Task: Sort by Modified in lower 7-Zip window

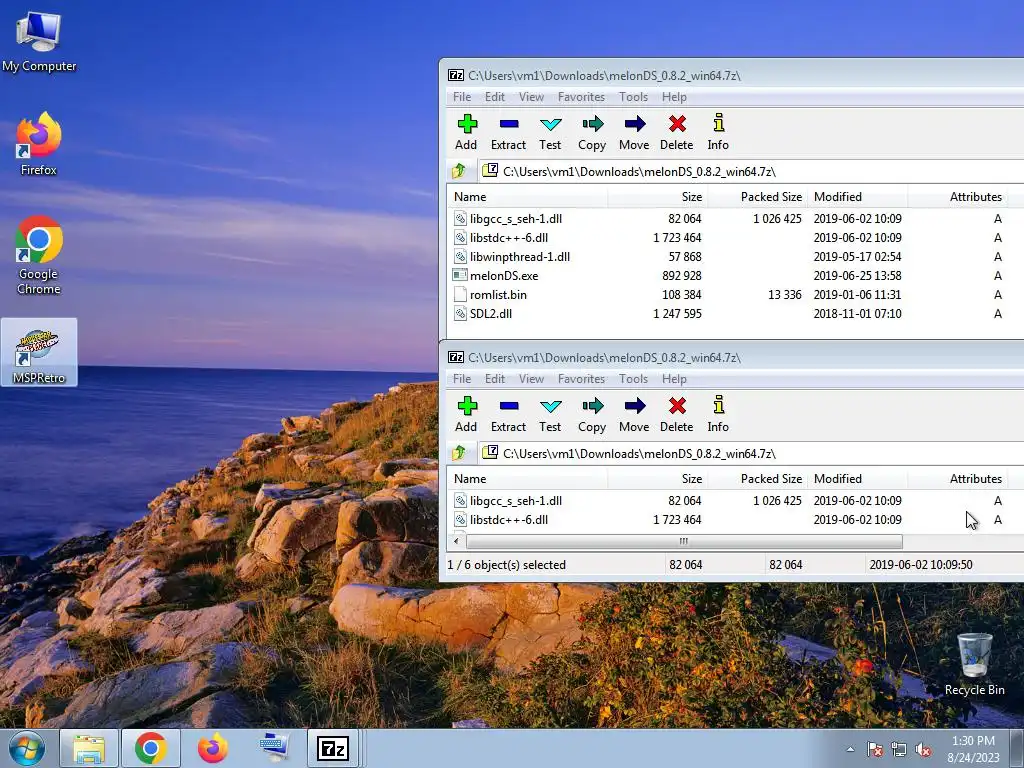Action: pos(857,479)
